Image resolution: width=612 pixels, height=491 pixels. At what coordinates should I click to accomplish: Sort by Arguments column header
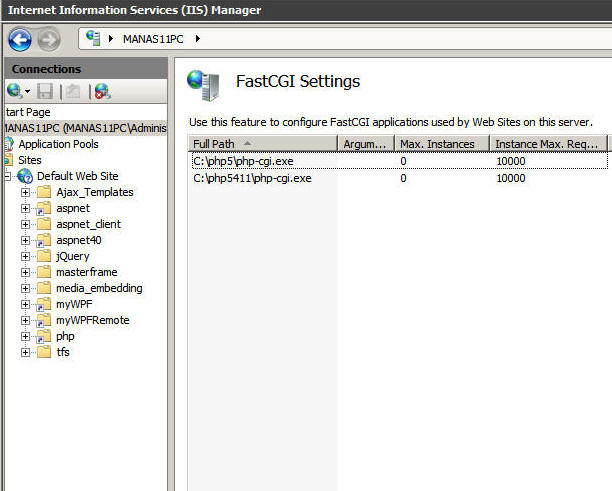[x=366, y=144]
